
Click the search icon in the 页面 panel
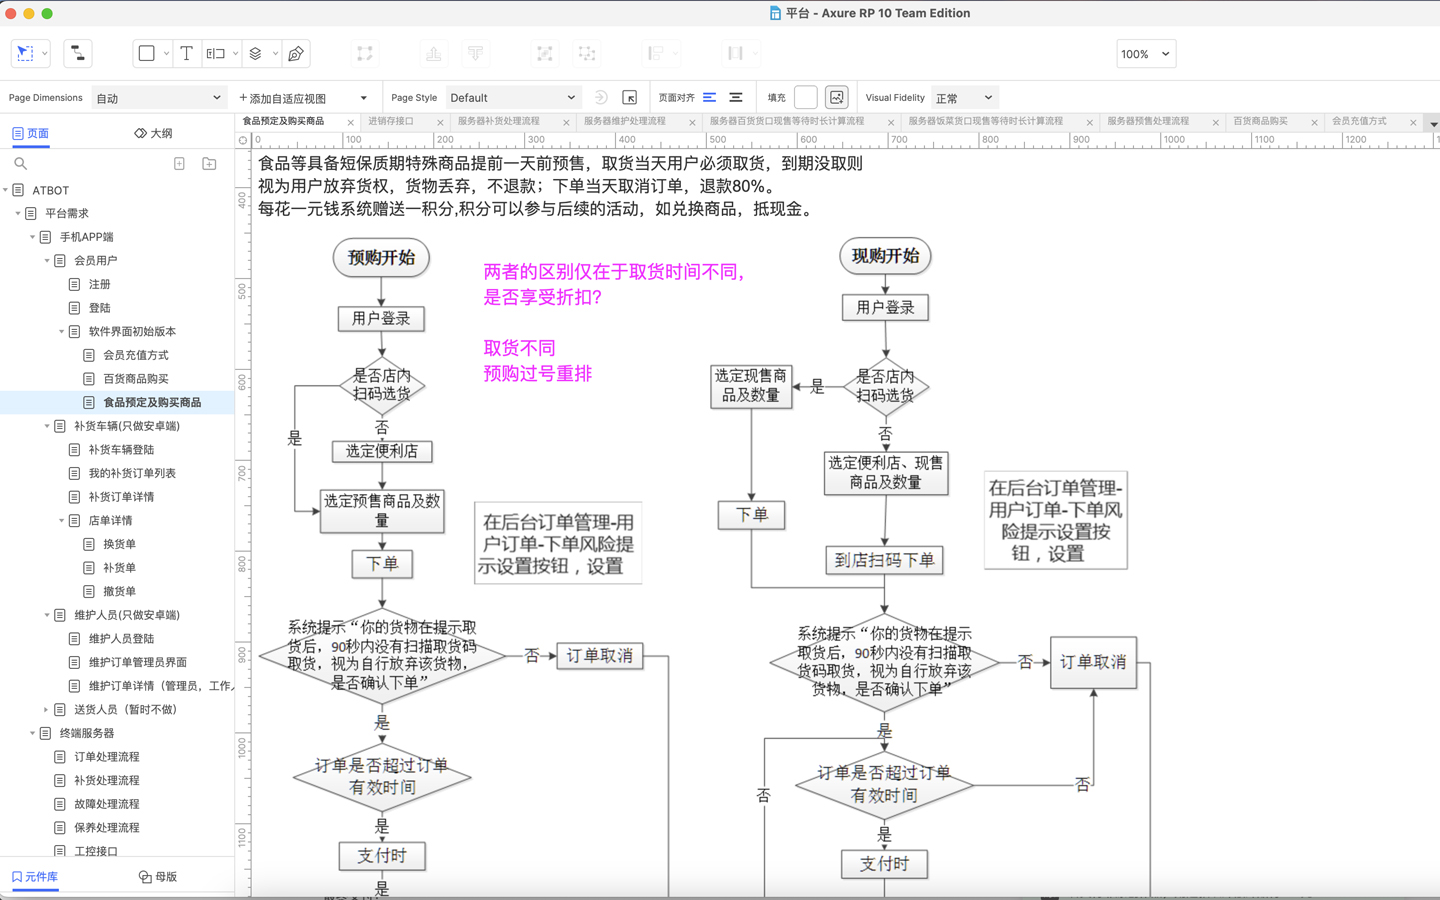coord(20,163)
